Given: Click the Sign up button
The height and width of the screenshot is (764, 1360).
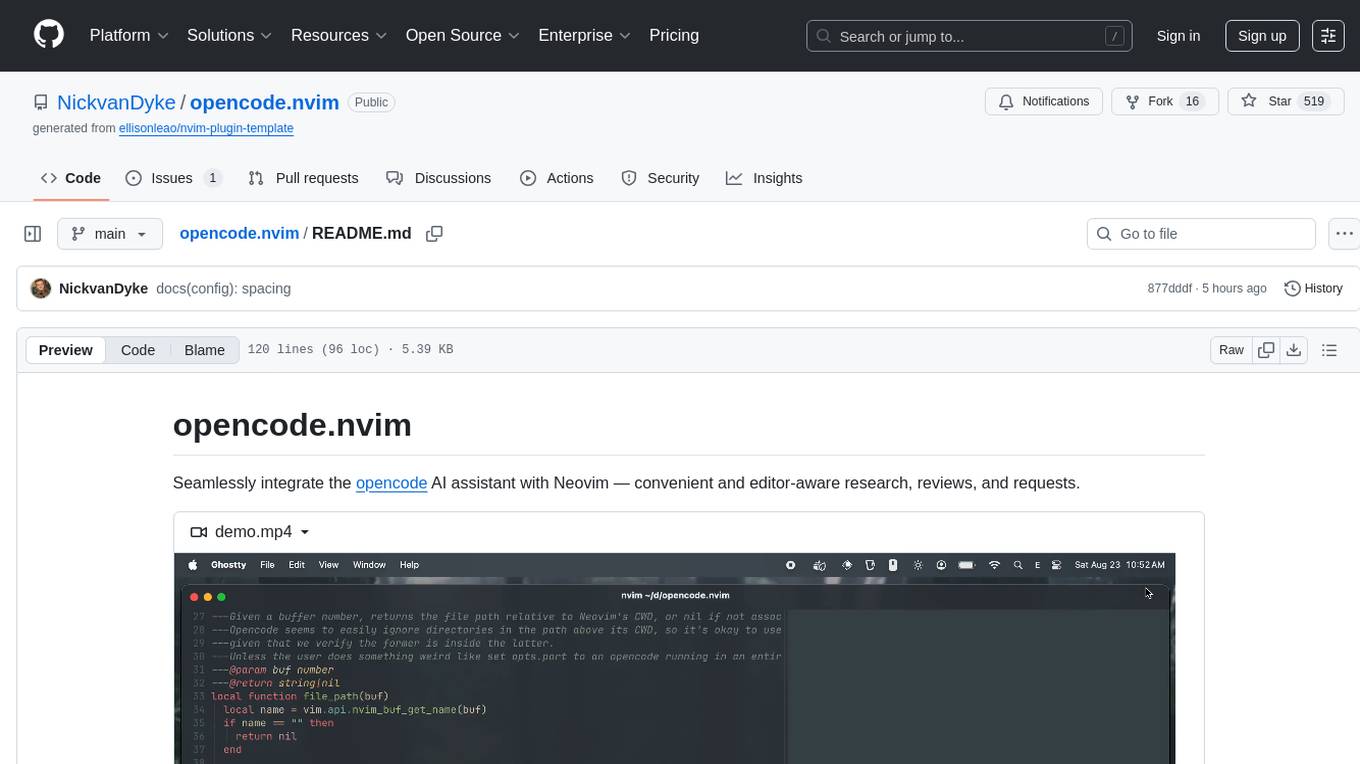Looking at the screenshot, I should point(1262,35).
